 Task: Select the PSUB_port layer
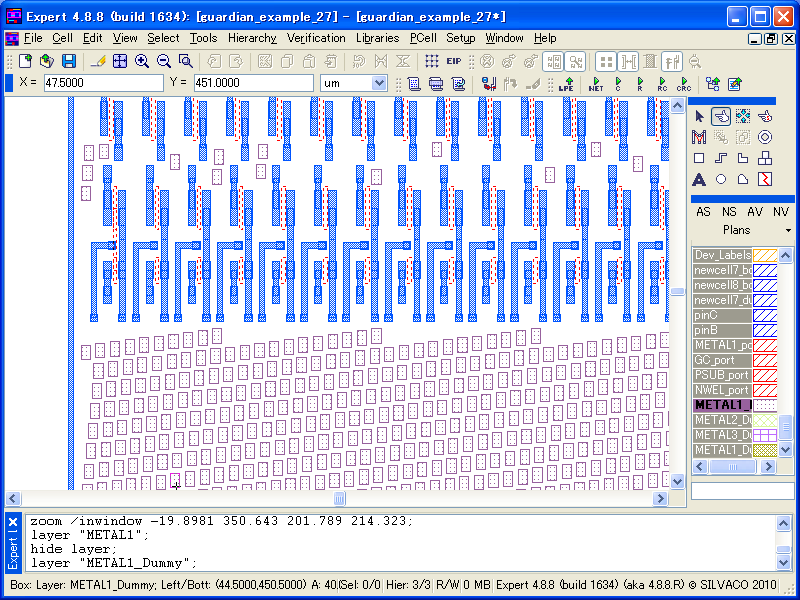(x=721, y=375)
